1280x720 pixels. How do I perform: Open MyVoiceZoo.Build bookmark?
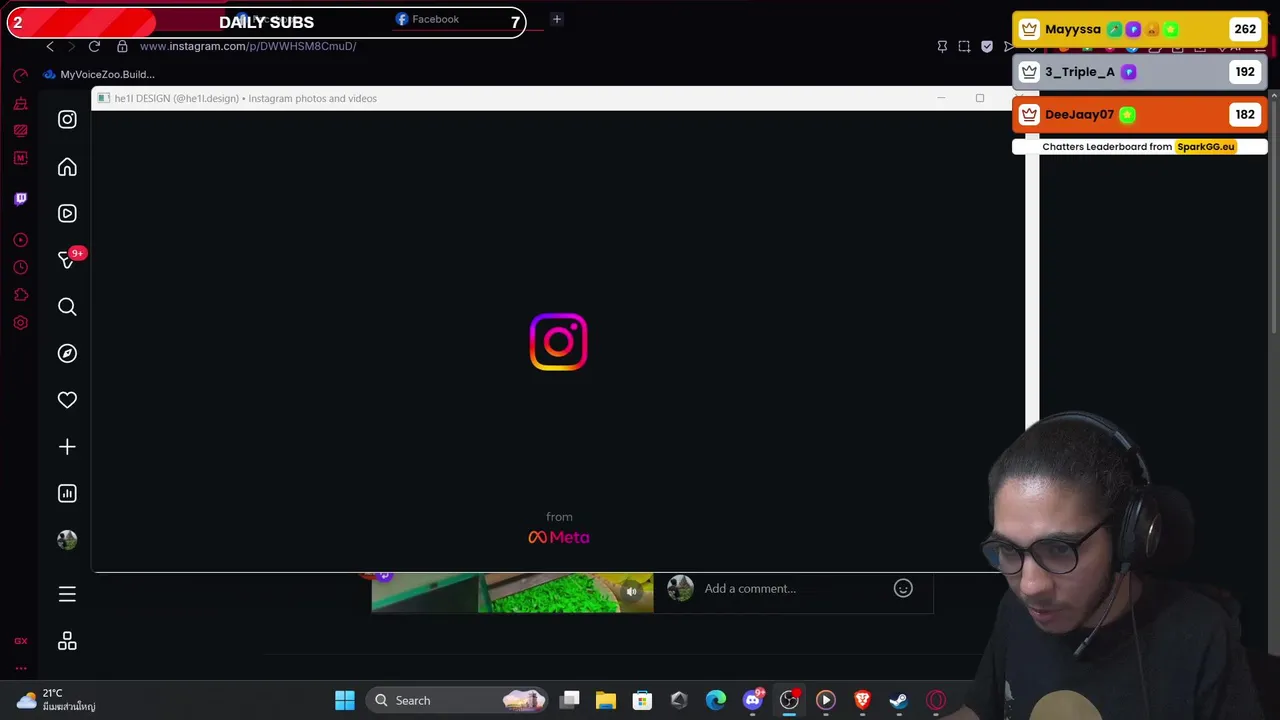click(99, 74)
